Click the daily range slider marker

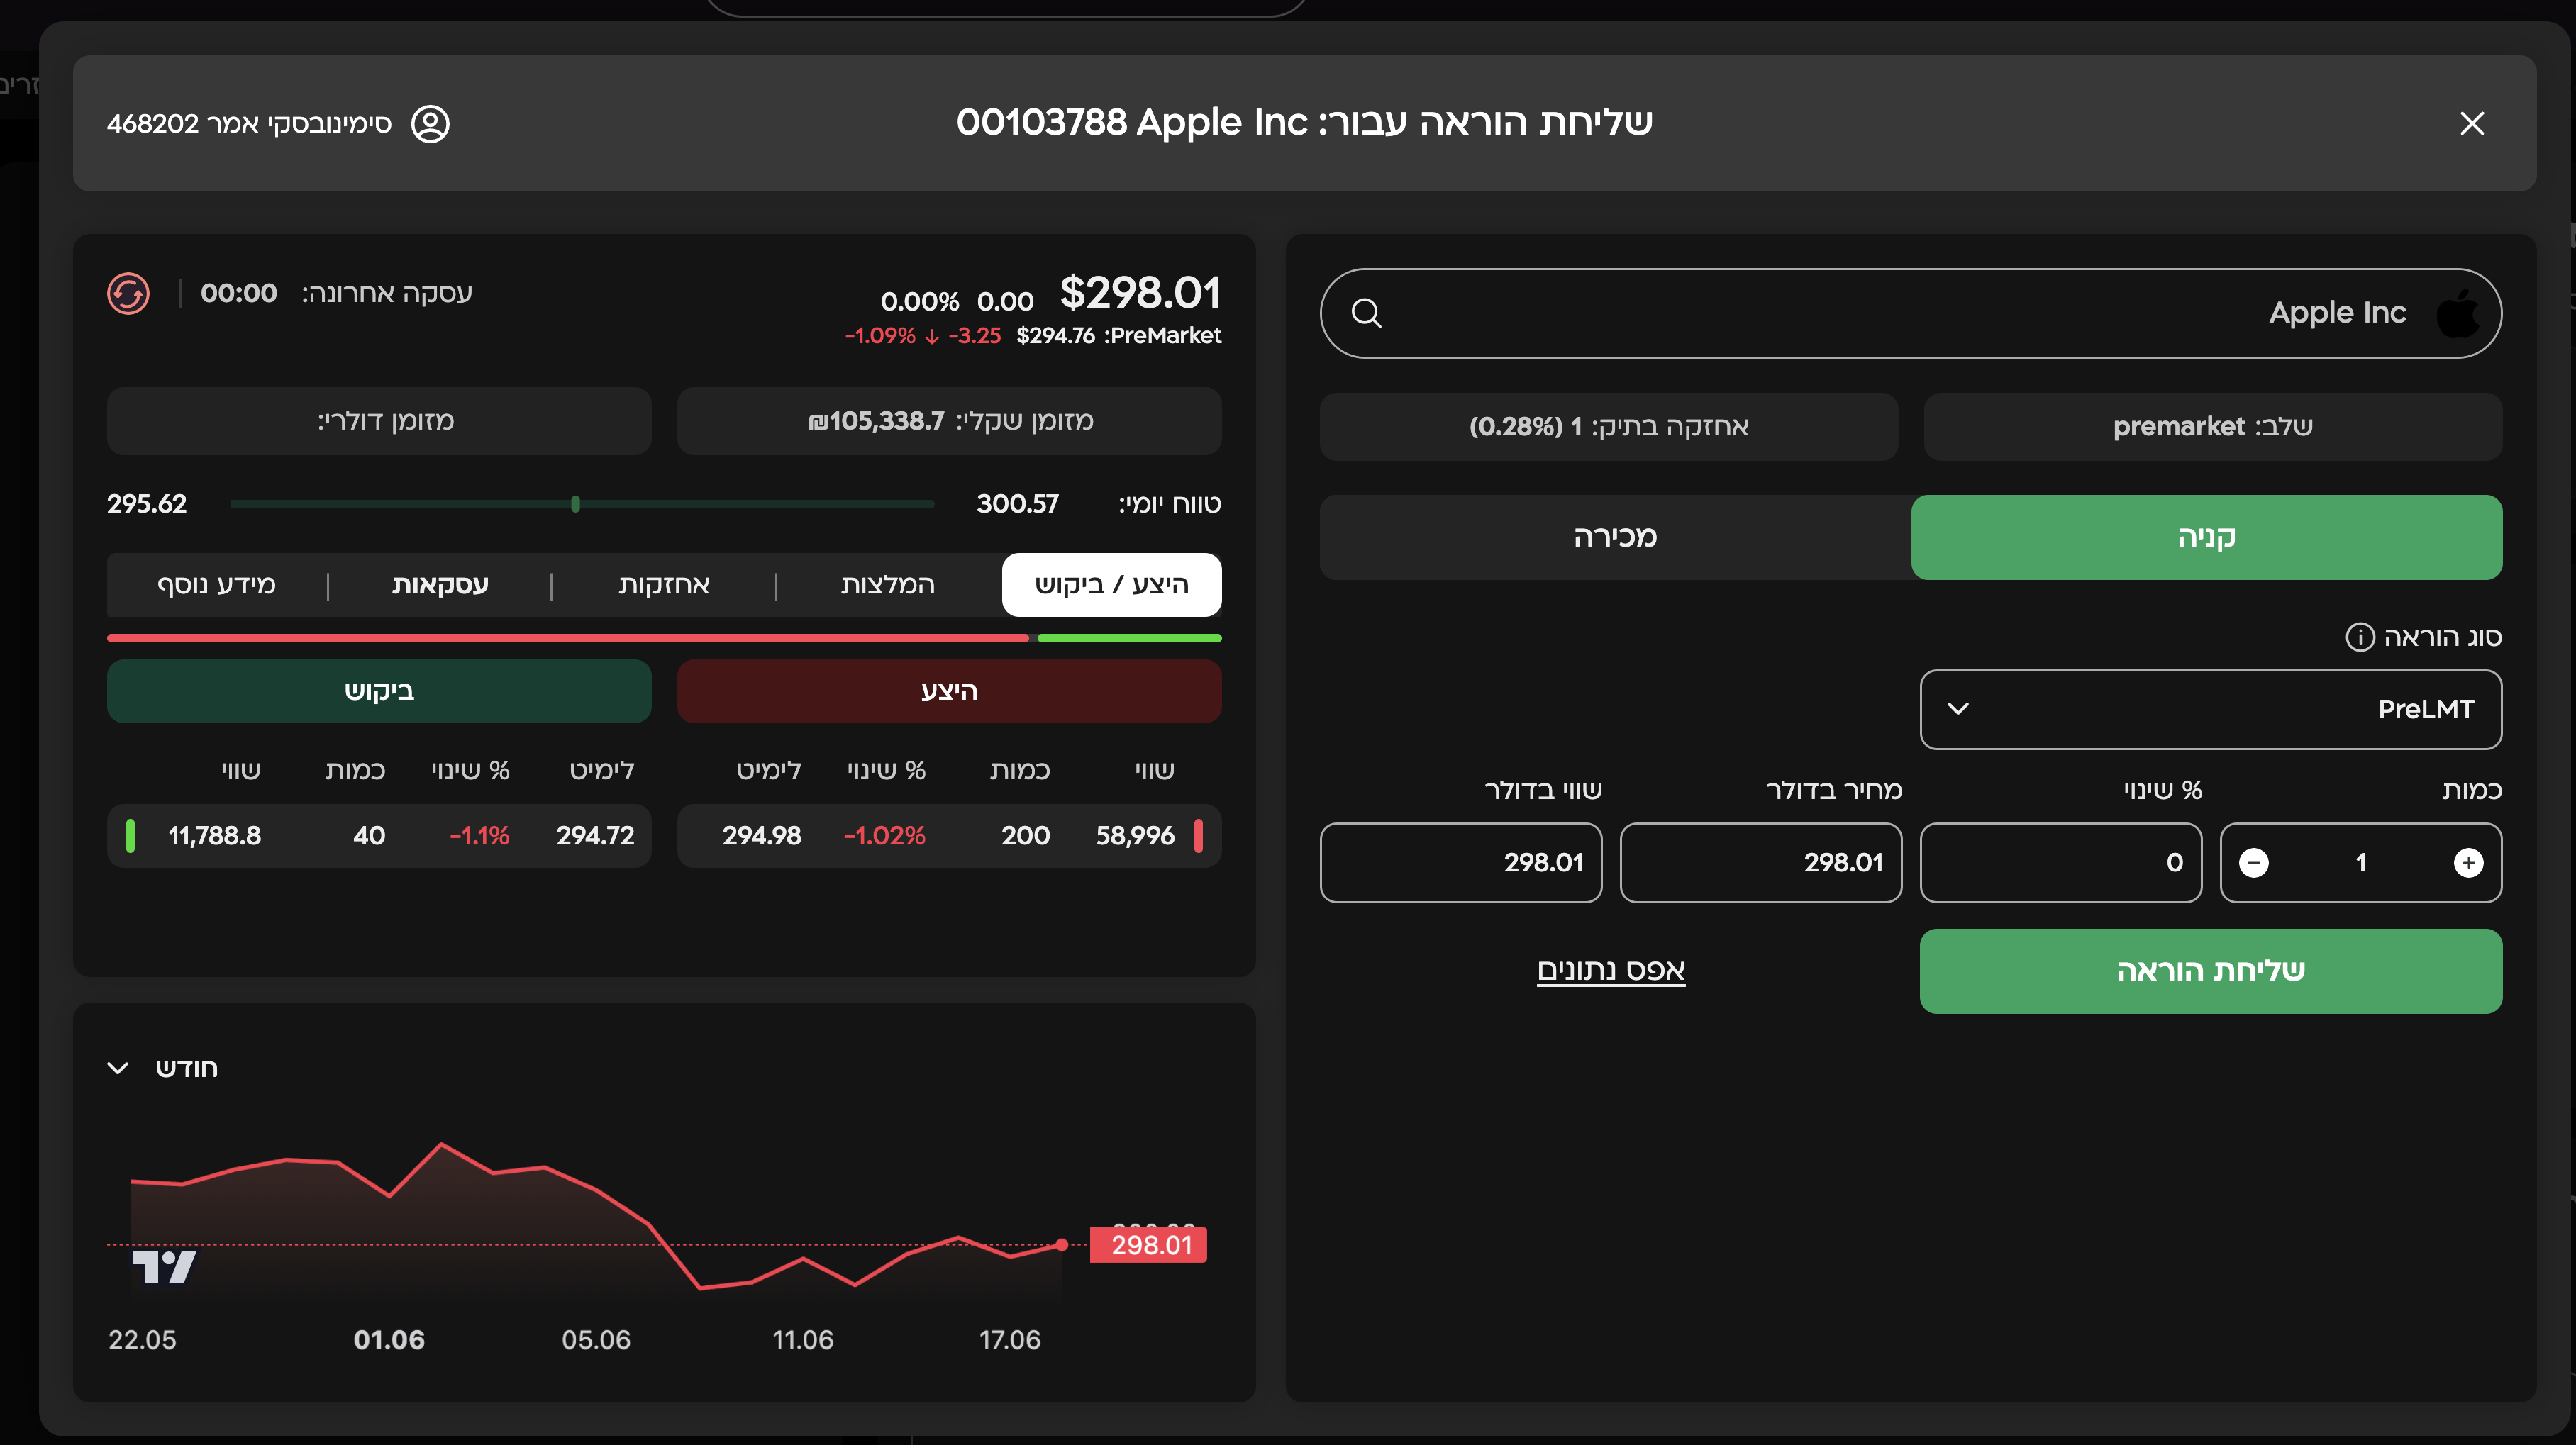click(575, 504)
